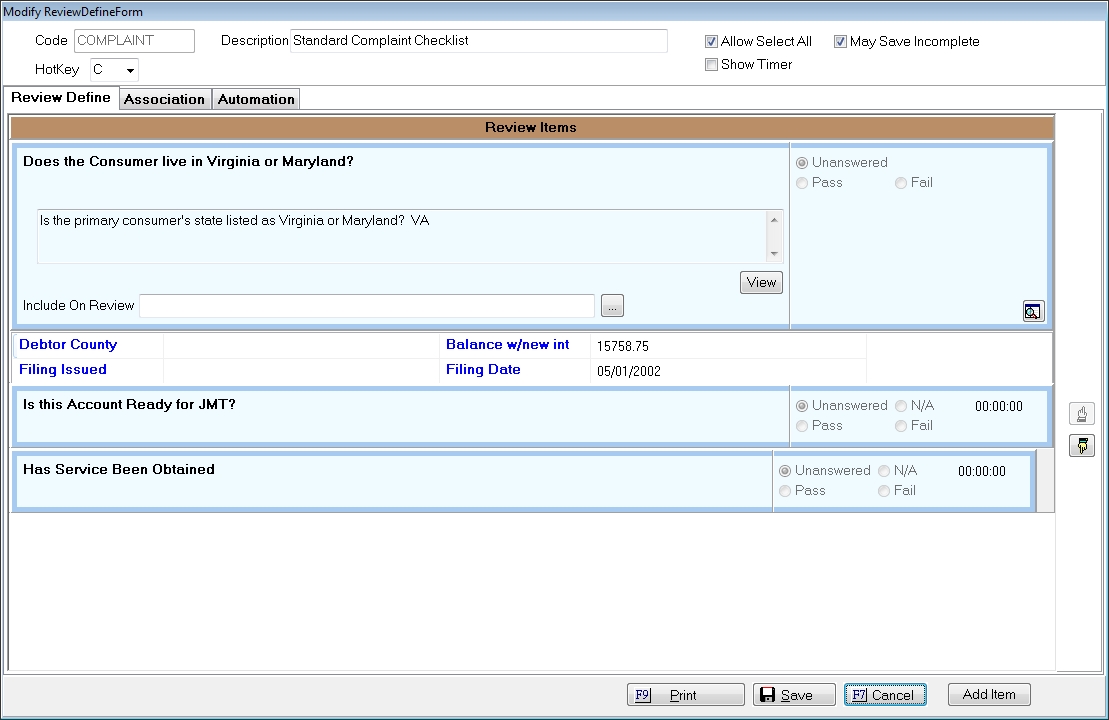Viewport: 1109px width, 720px height.
Task: Uncheck the May Save Incomplete checkbox
Action: pyautogui.click(x=841, y=42)
